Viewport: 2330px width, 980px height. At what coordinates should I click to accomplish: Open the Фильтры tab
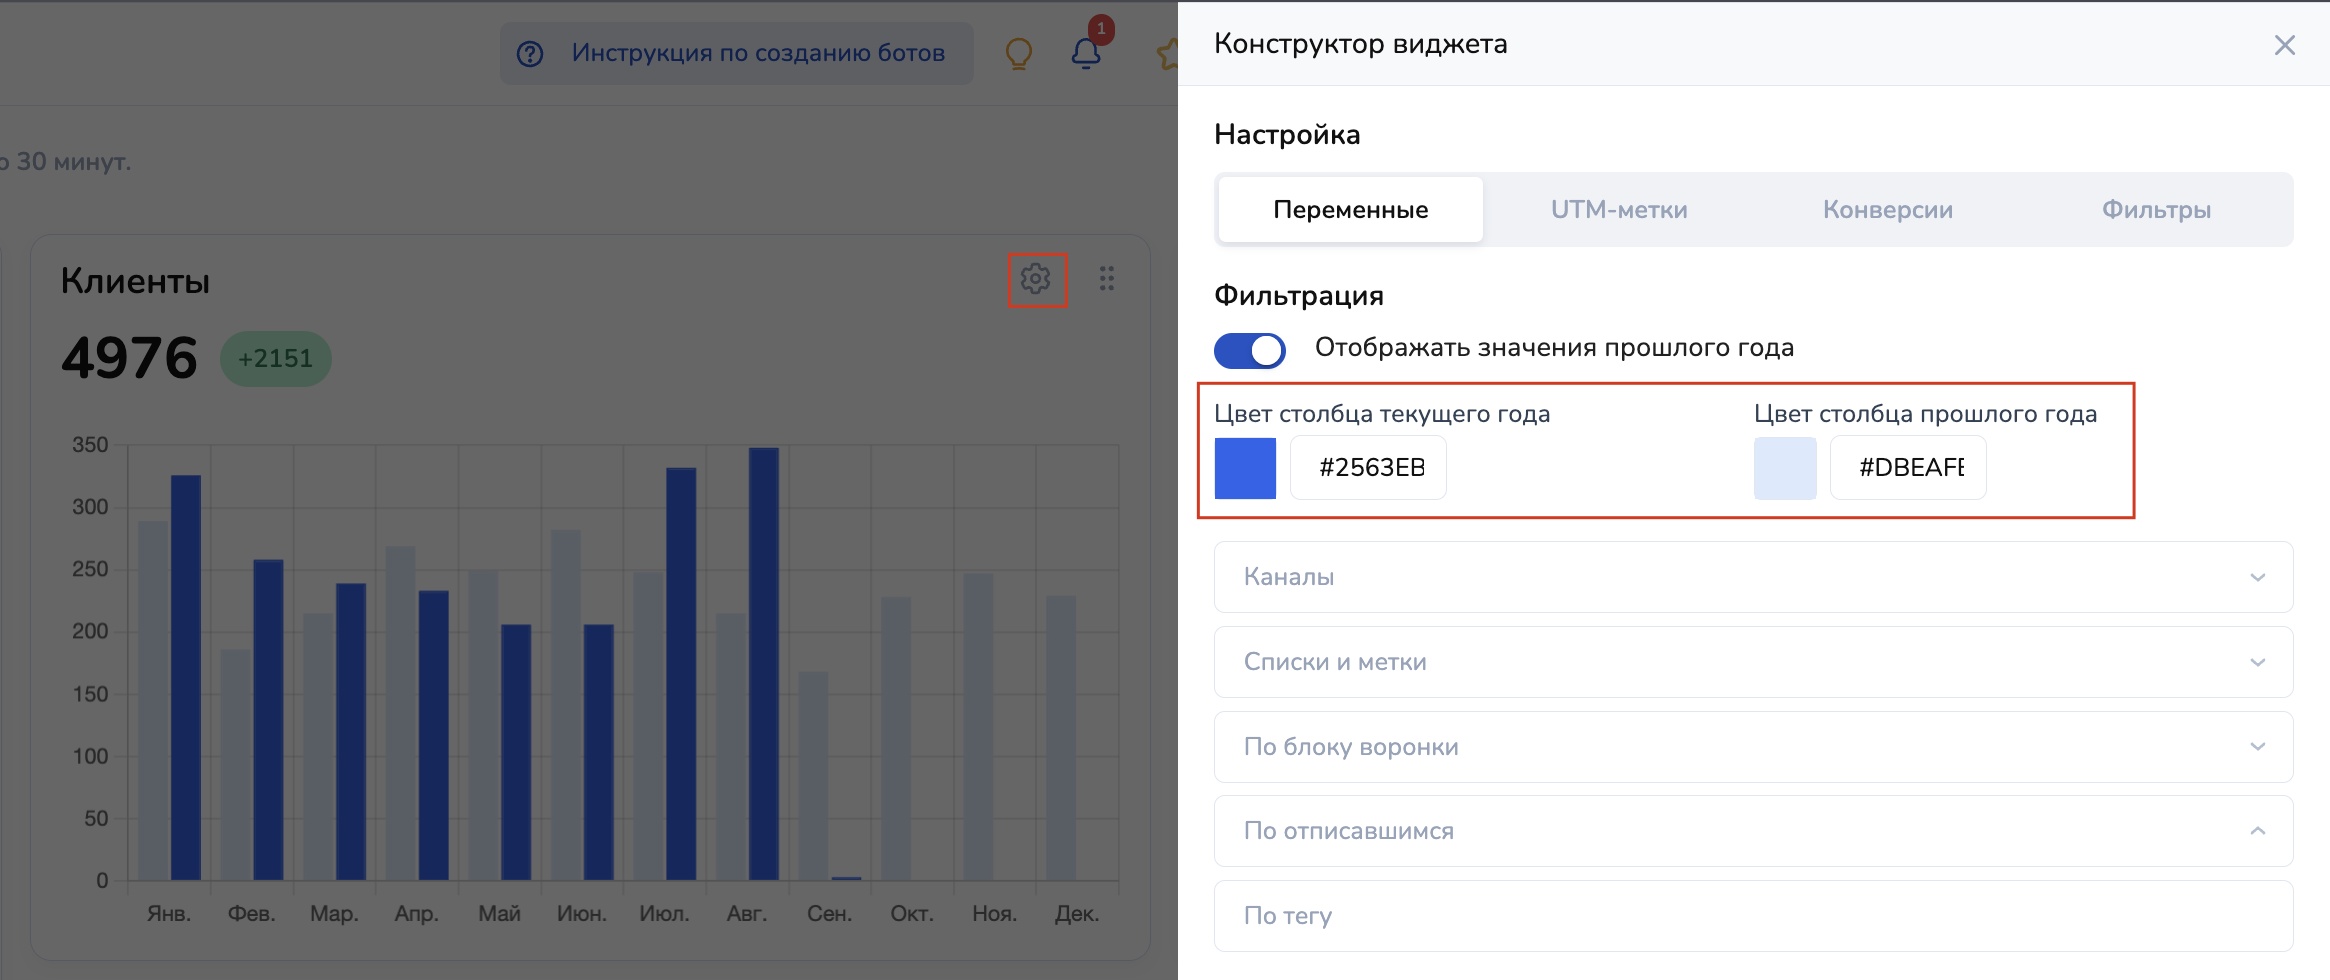2155,210
